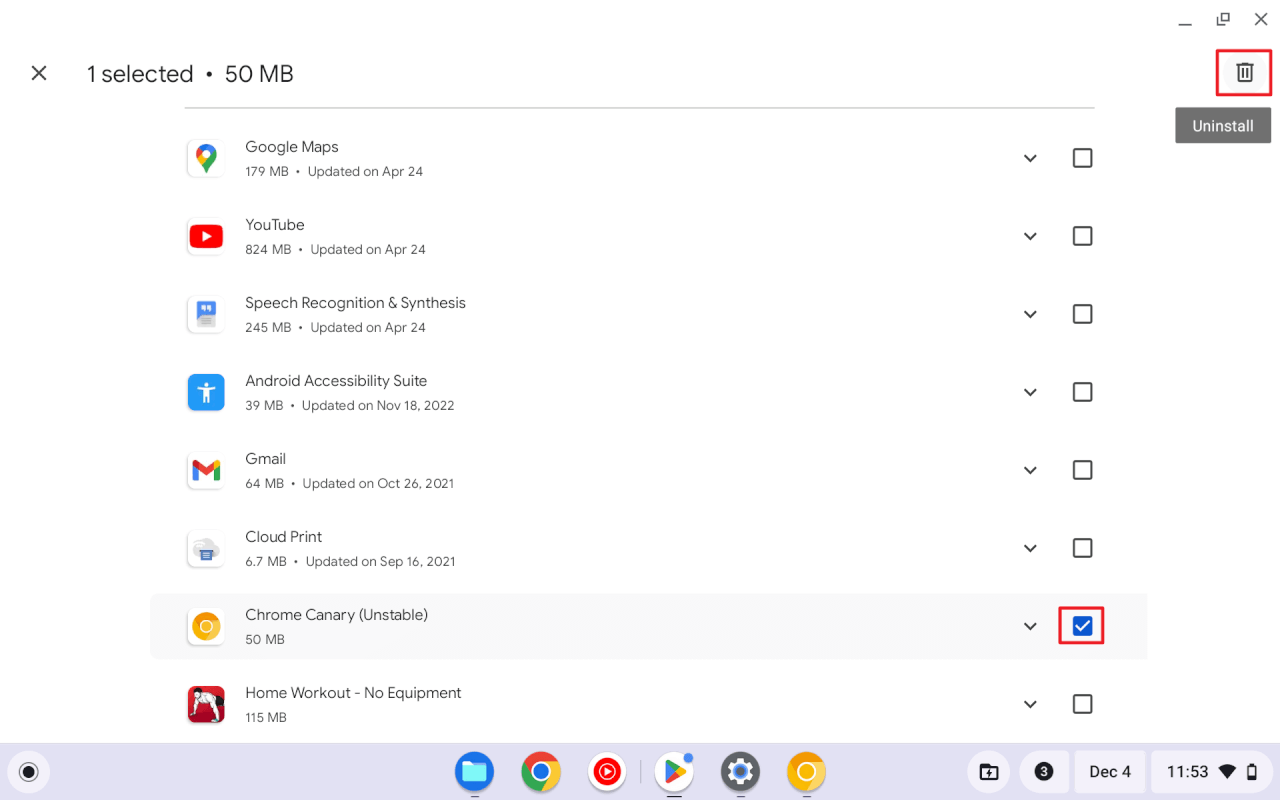This screenshot has height=800, width=1280.
Task: Click Android Accessibility Suite name text
Action: (x=336, y=381)
